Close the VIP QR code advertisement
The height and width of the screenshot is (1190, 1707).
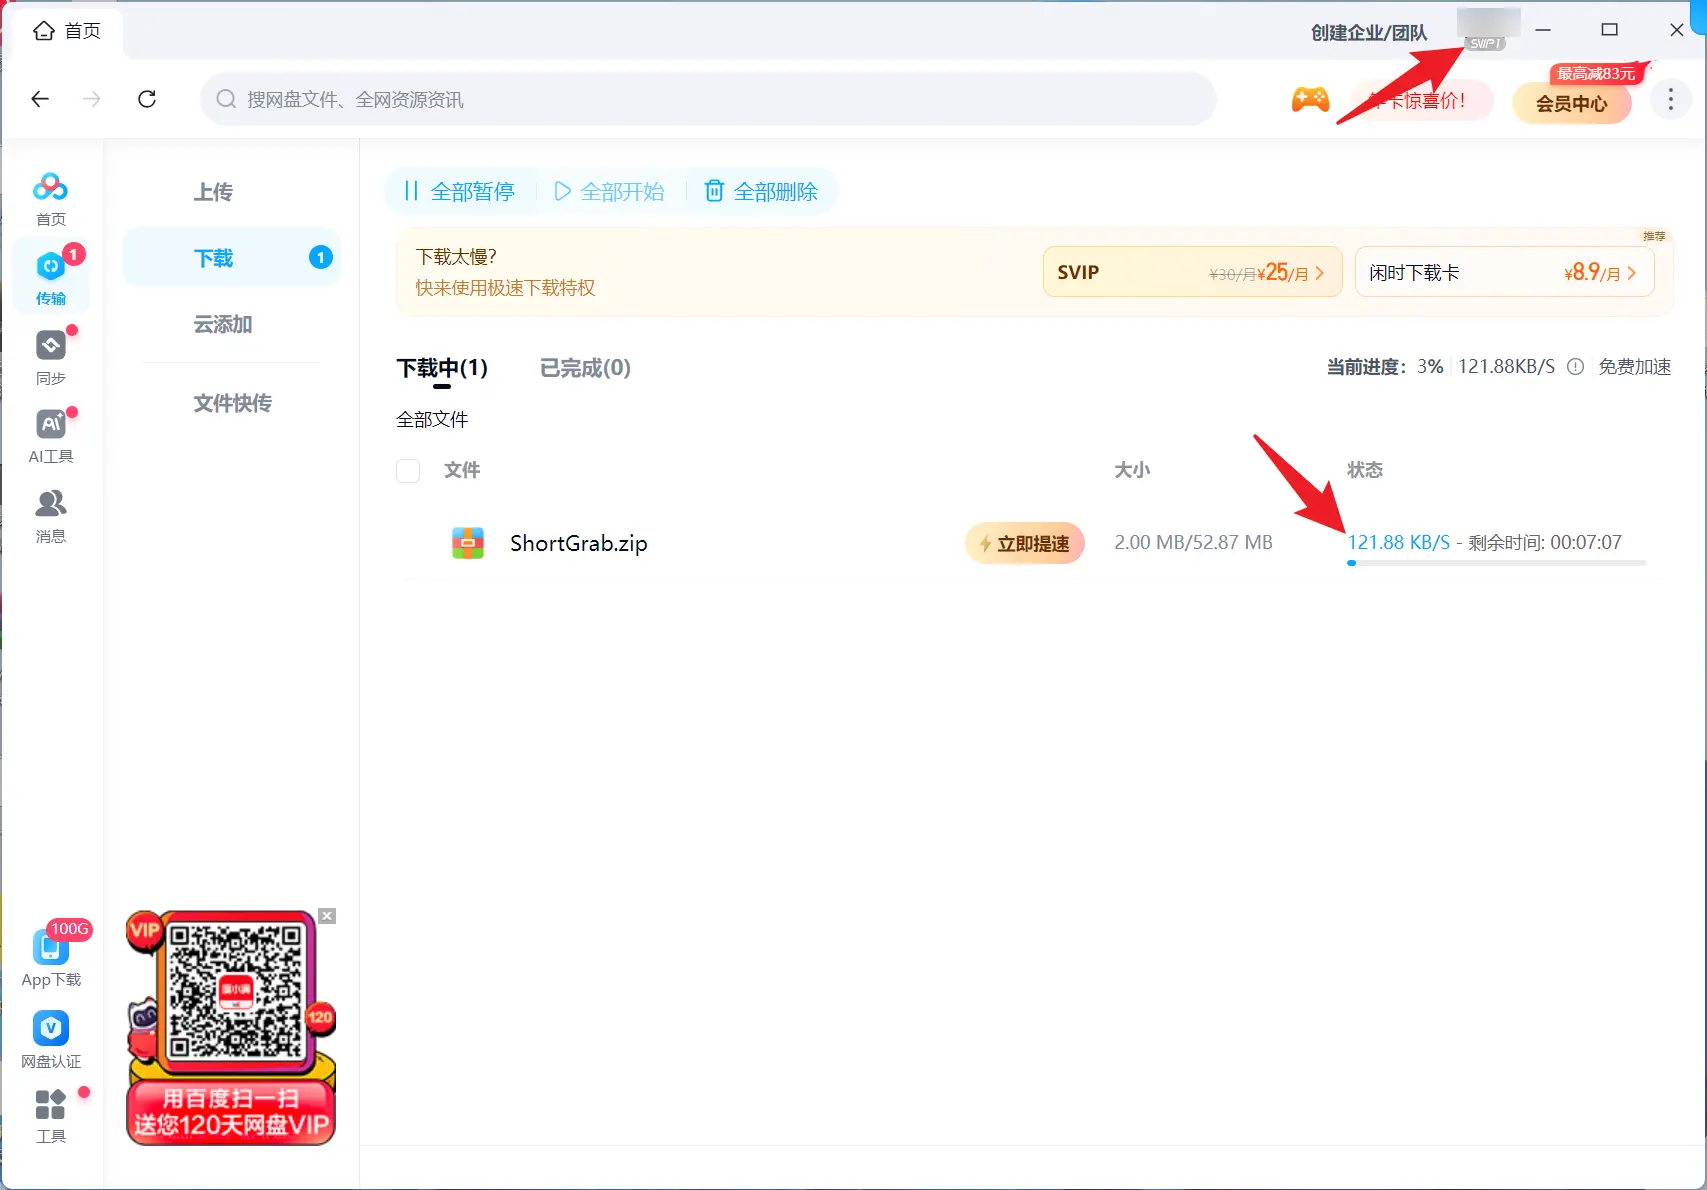click(x=327, y=915)
